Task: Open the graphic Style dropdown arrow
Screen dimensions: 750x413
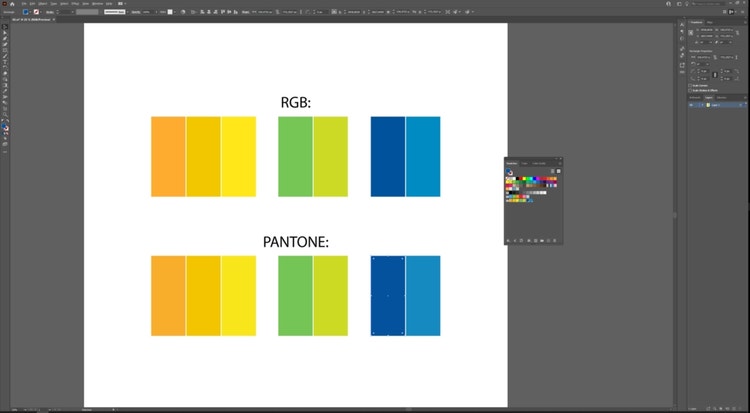Action: coord(175,12)
